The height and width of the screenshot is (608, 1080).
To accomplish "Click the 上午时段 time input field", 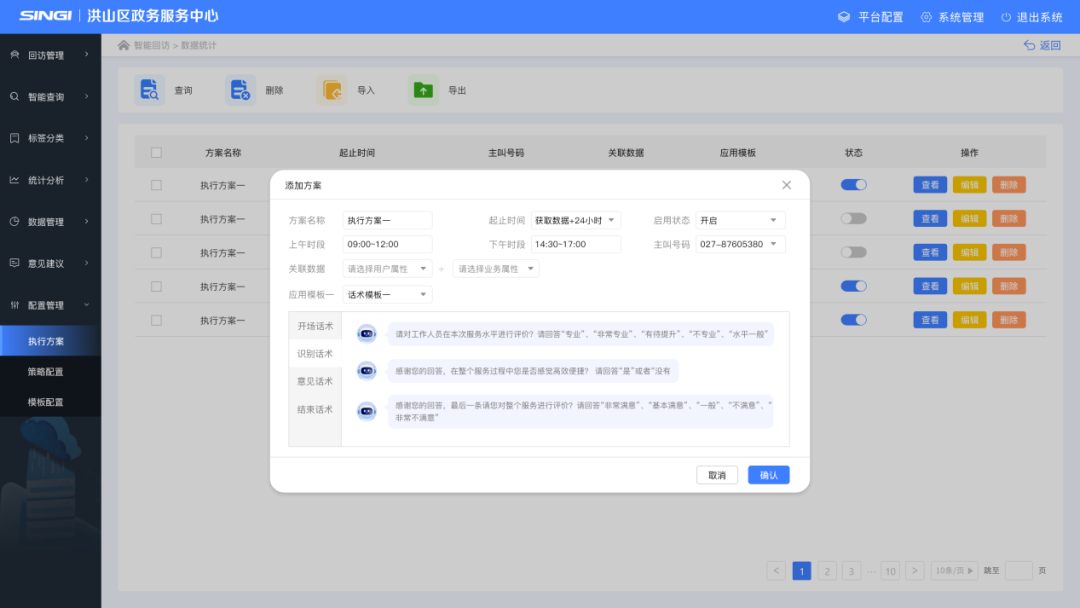I will 387,244.
